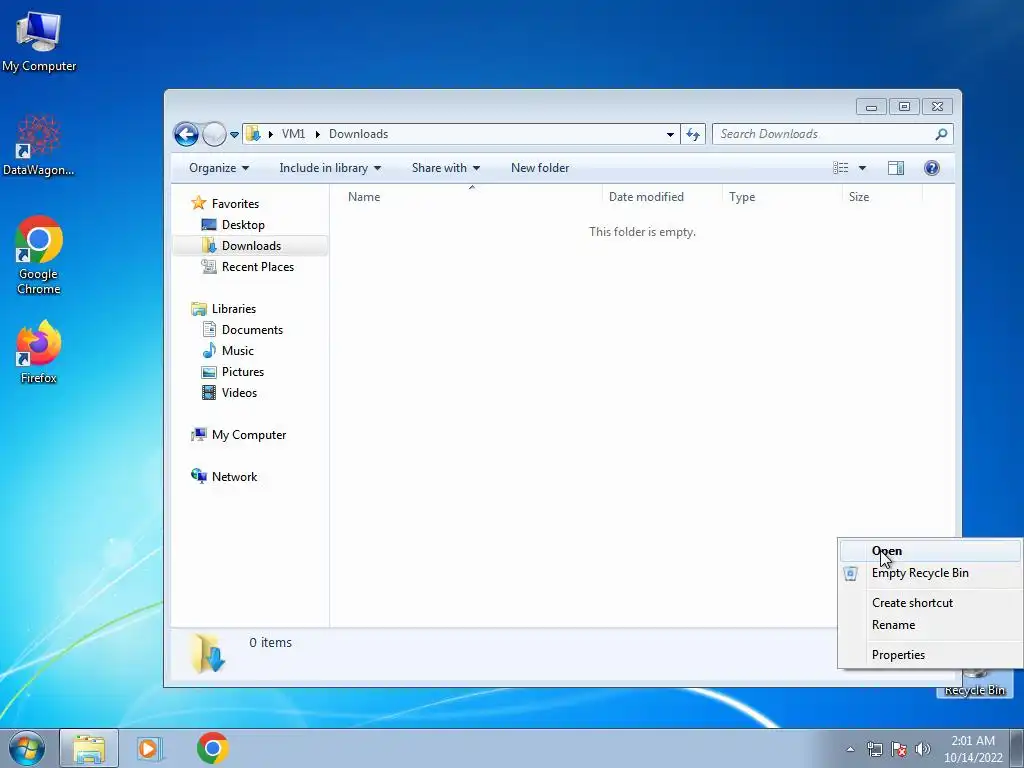Click the New folder button
Screen dimensions: 1024x768
tap(539, 168)
